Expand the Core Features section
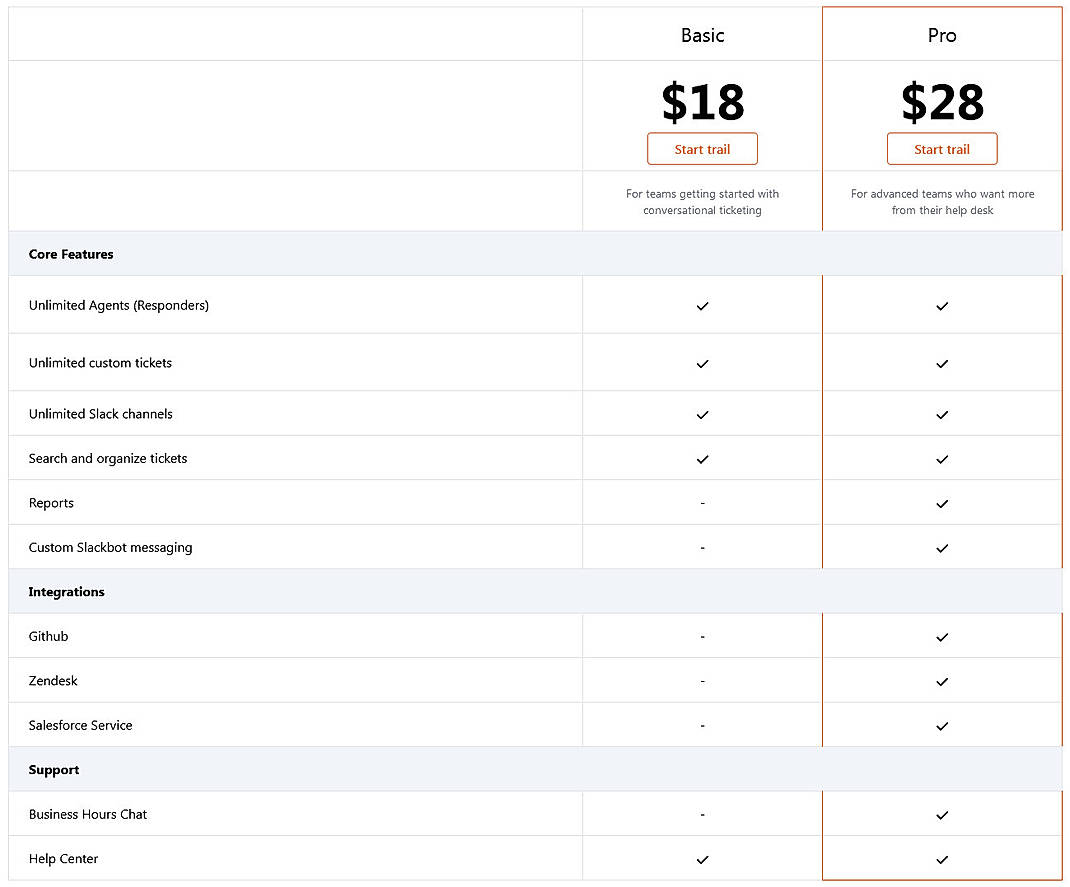1070x887 pixels. [x=70, y=254]
